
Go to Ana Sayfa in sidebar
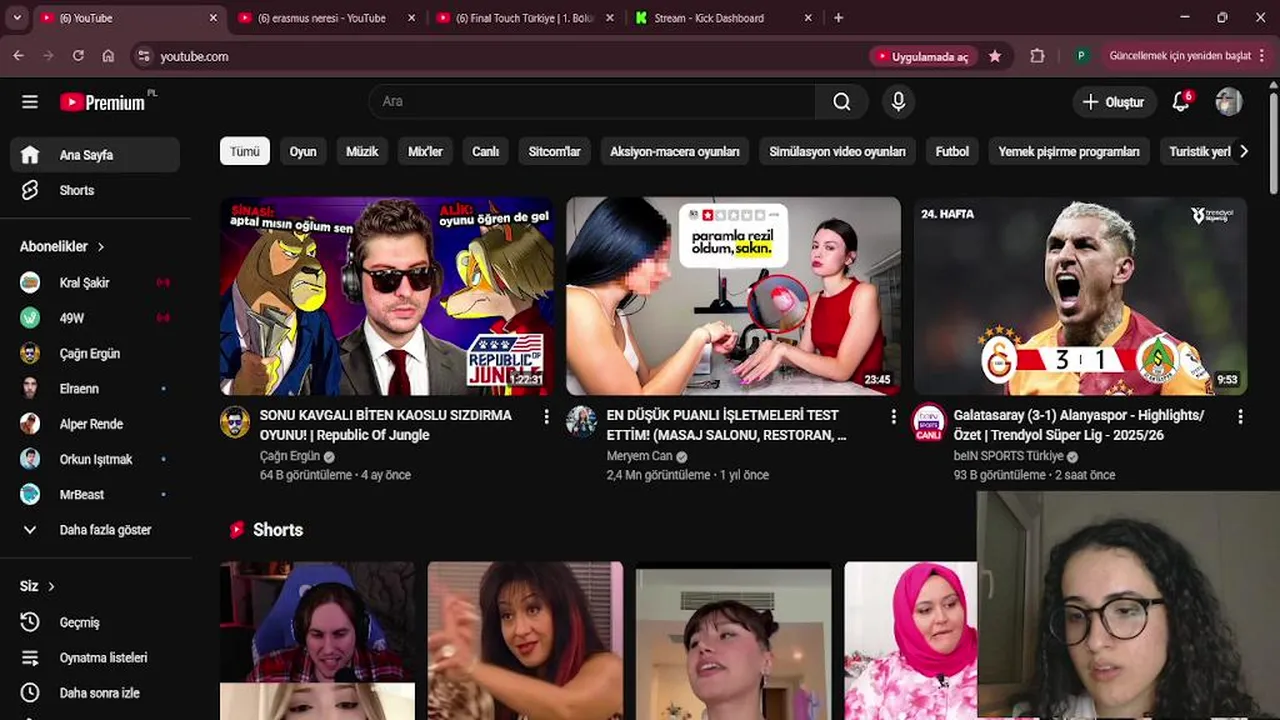pos(95,155)
